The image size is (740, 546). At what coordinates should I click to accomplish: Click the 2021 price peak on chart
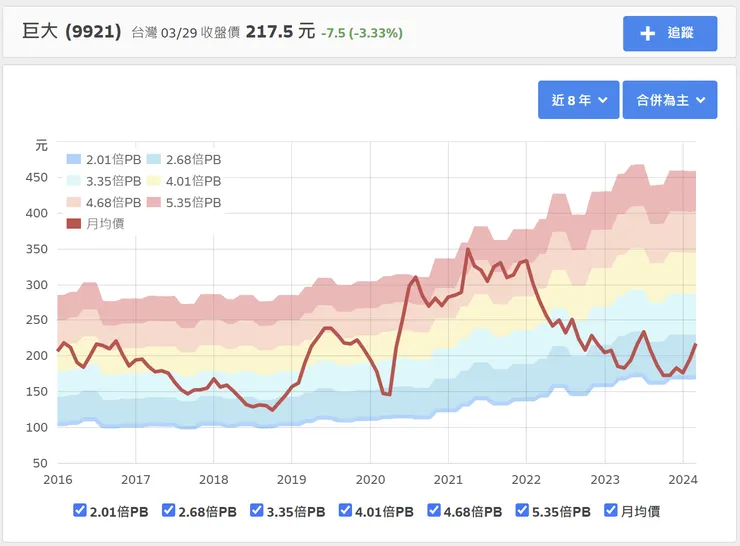[x=468, y=250]
